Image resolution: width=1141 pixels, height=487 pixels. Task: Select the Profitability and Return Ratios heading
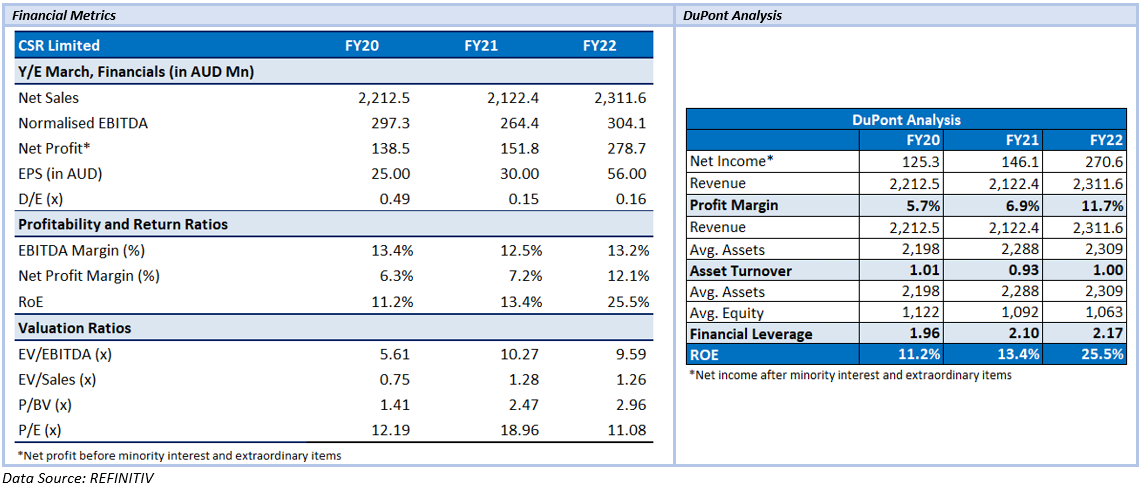pos(122,225)
